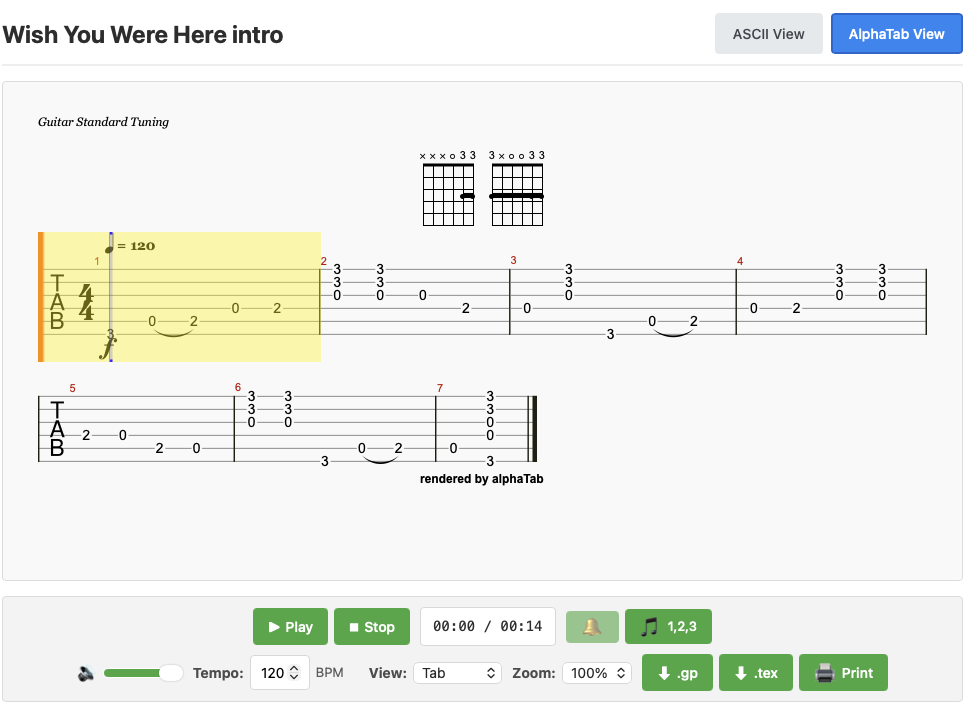Stop the playback
The image size is (975, 709).
[x=372, y=626]
